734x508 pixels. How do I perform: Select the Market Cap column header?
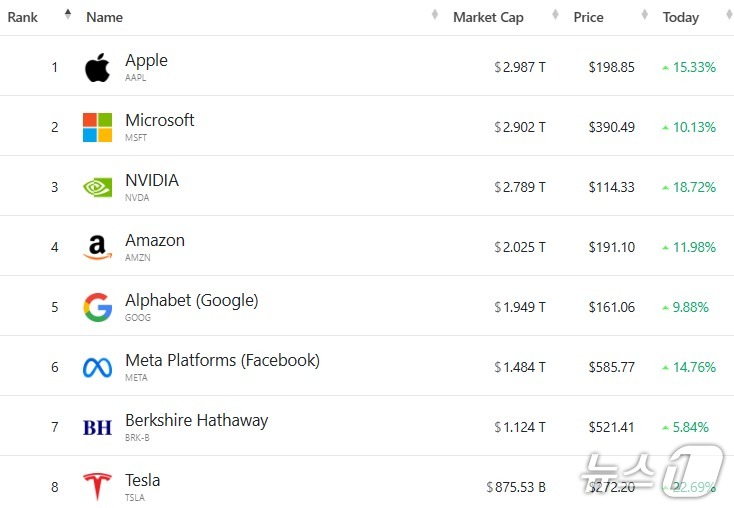click(x=488, y=17)
